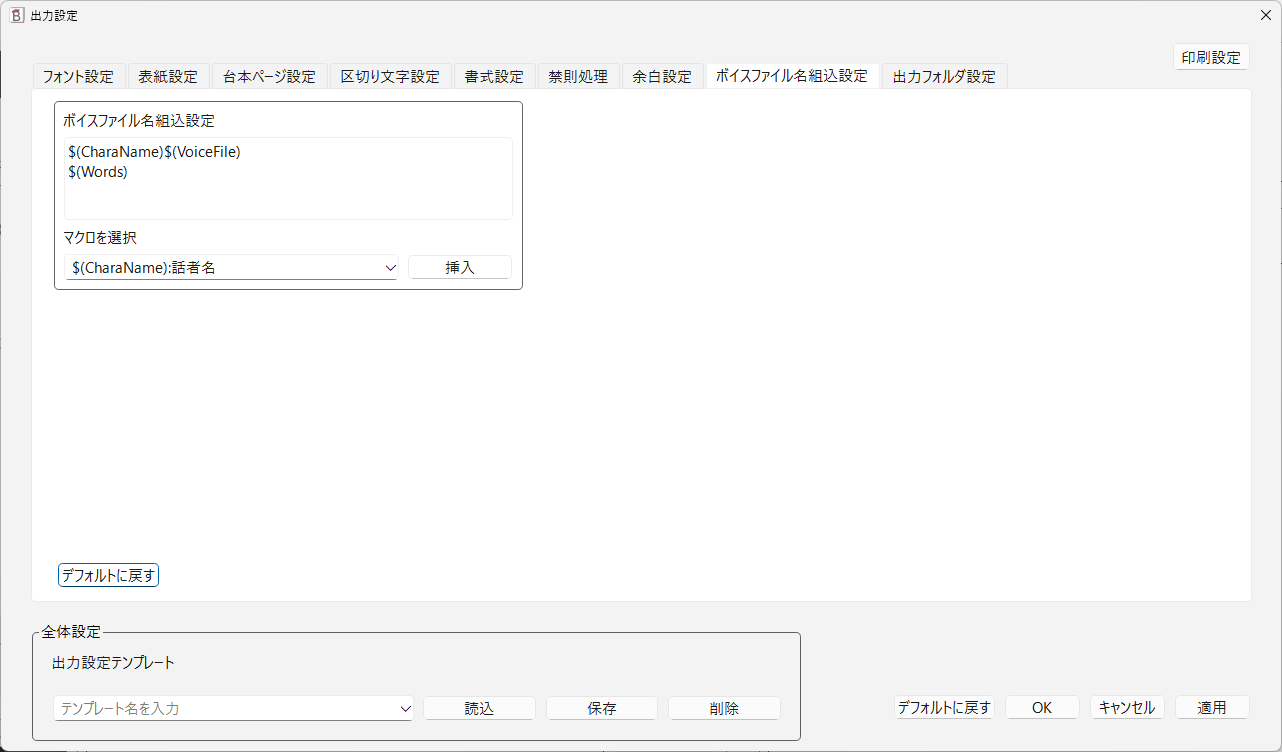Reset all settings with デフォルトに戻す

click(x=944, y=707)
